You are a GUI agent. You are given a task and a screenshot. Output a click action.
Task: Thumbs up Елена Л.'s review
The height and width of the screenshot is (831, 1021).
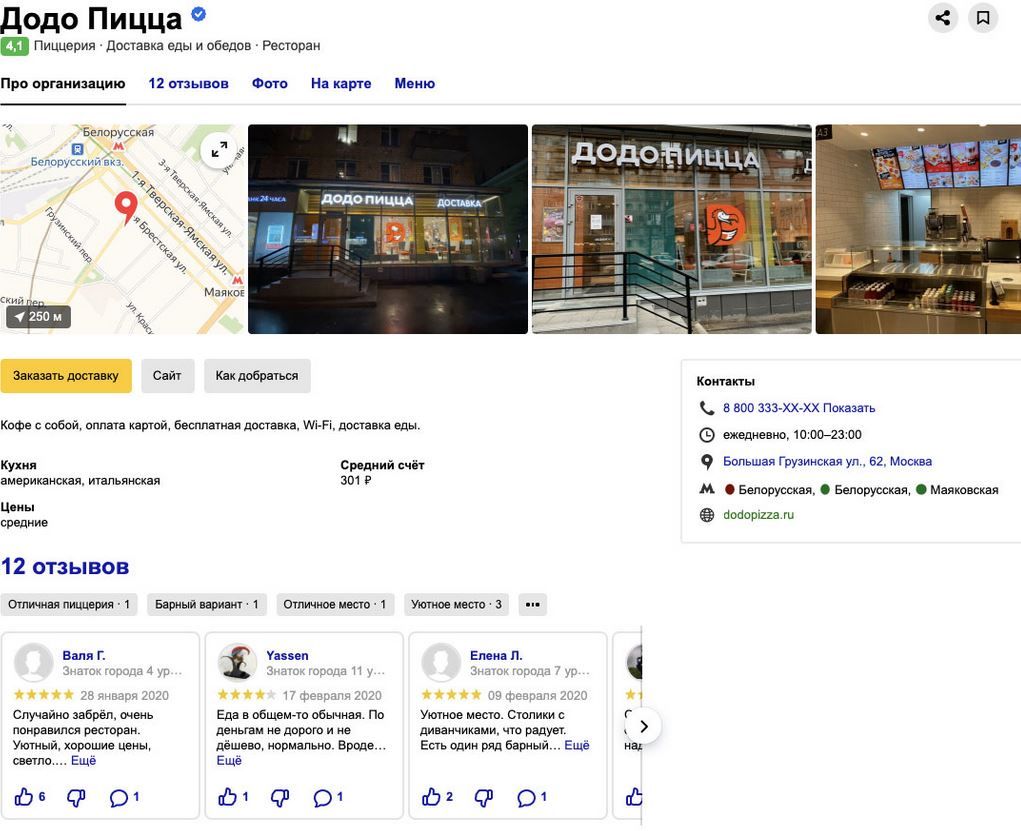(431, 797)
